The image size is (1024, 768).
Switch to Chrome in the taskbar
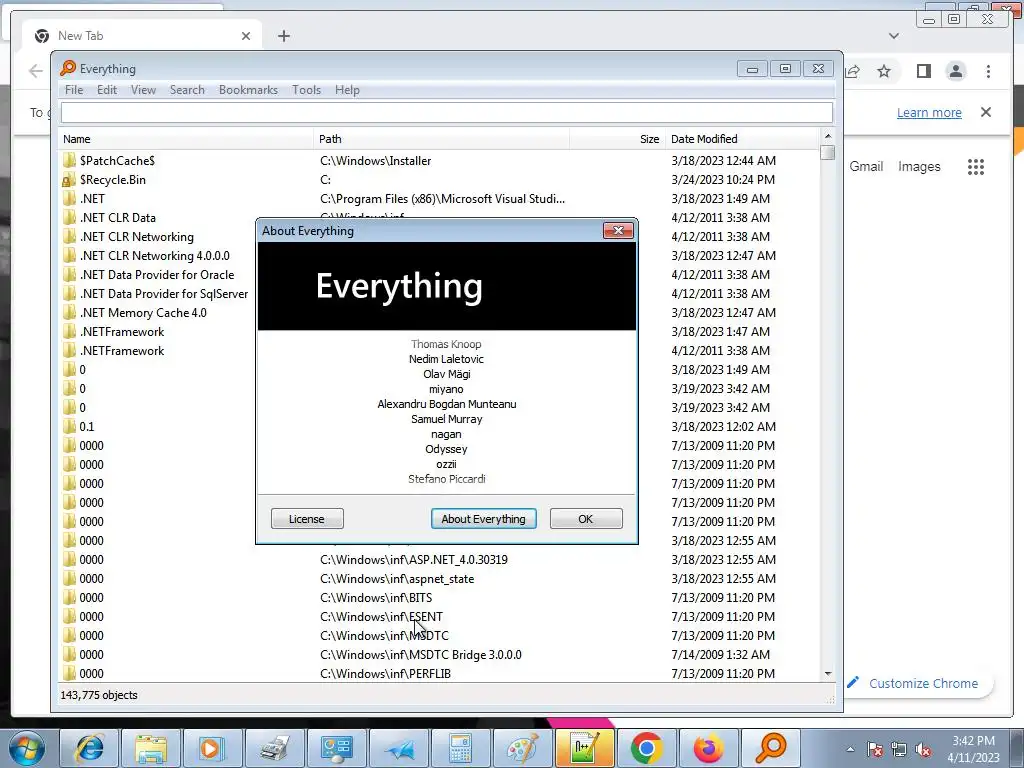647,748
